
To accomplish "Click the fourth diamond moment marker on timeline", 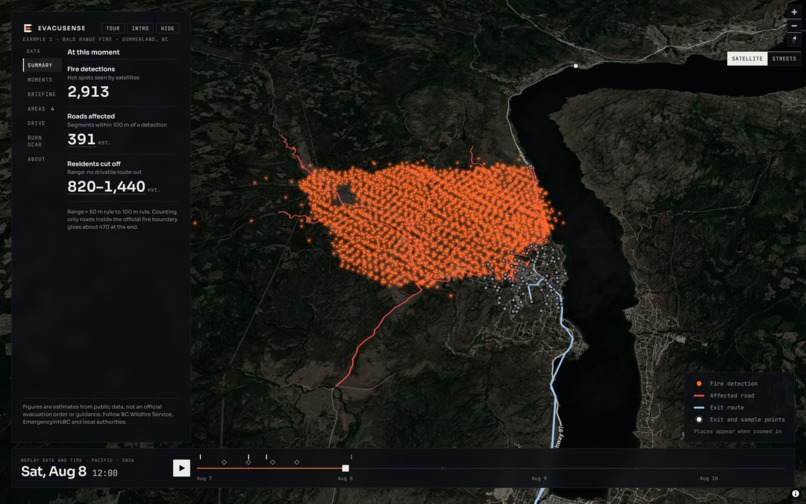I will tap(297, 462).
